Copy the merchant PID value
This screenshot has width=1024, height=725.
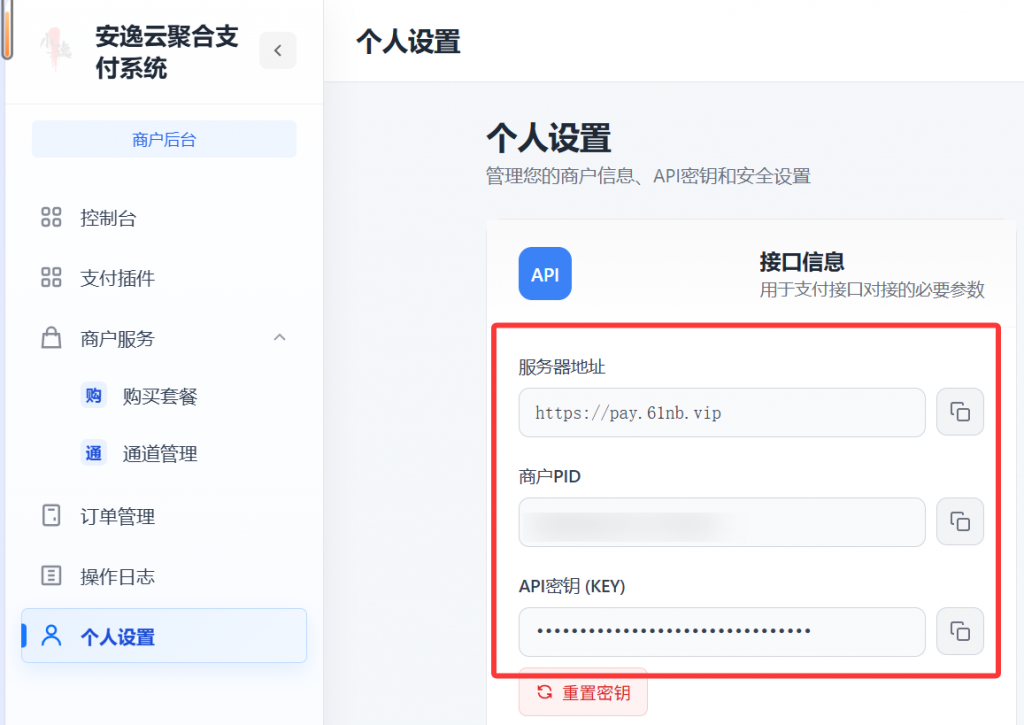[960, 521]
